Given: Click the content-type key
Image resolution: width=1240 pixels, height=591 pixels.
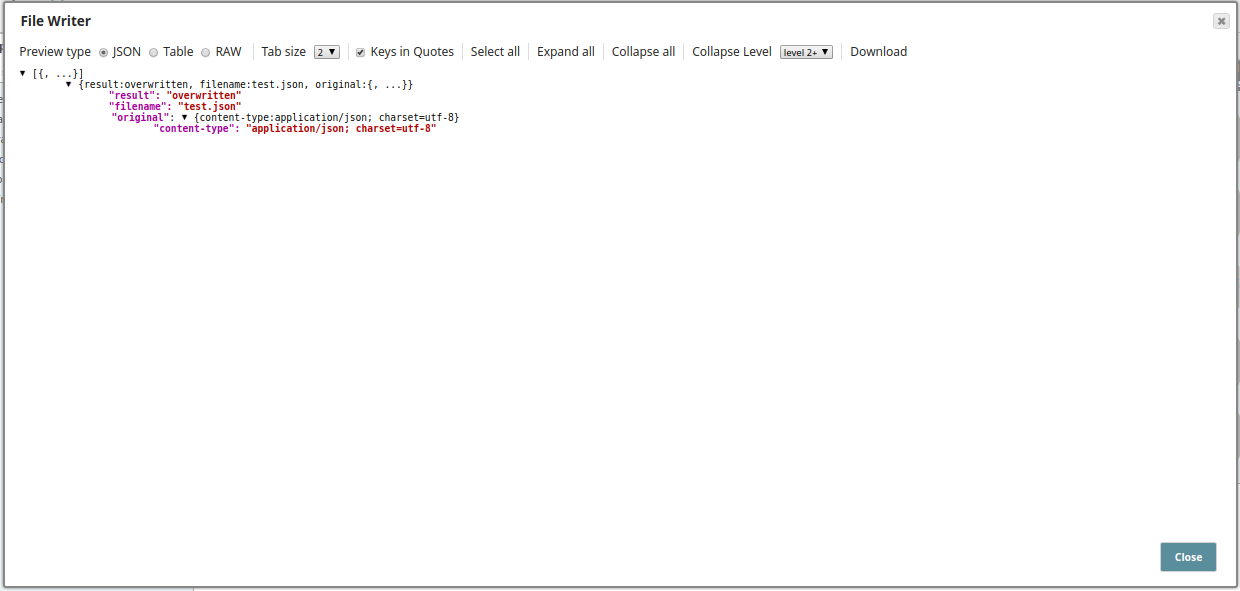Looking at the screenshot, I should tap(197, 128).
